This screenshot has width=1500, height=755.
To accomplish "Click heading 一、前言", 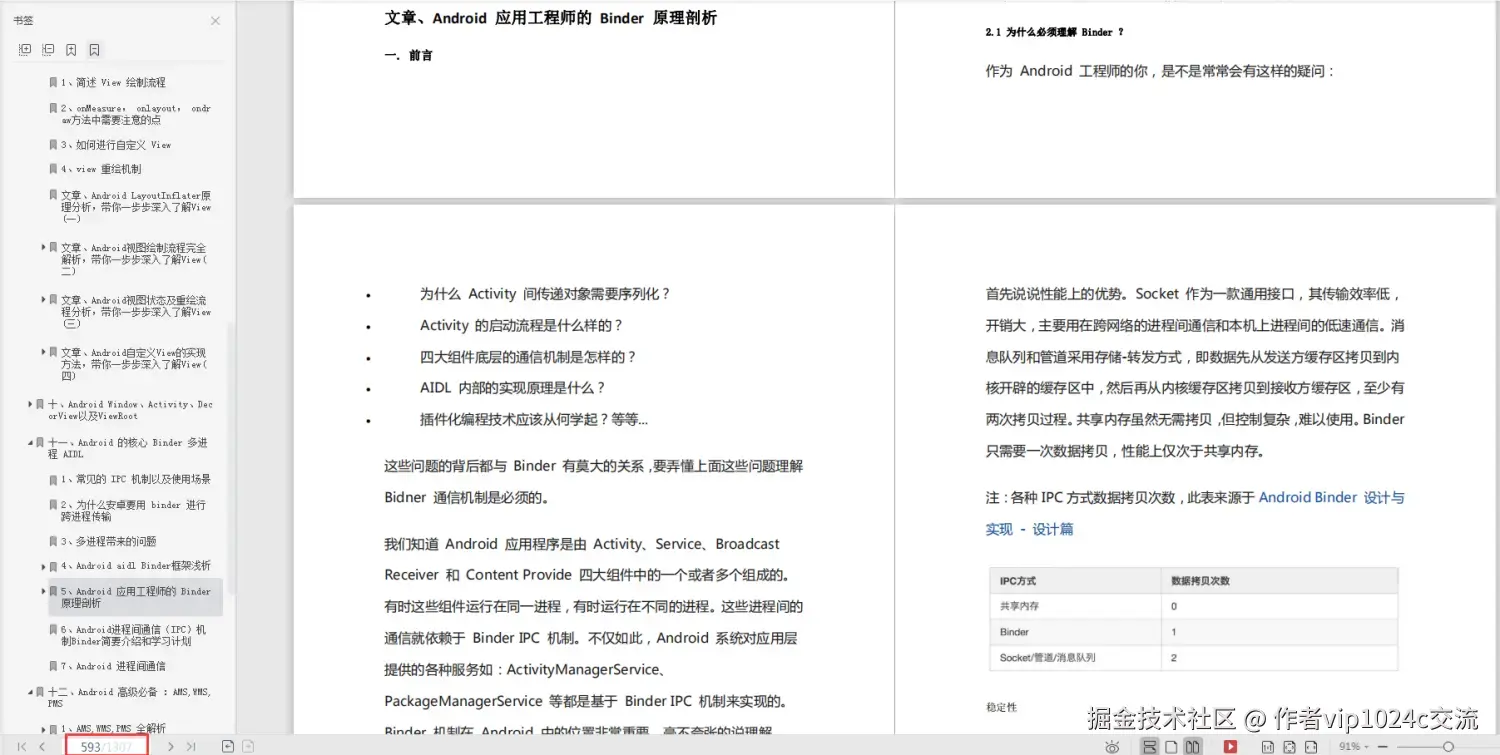I will 409,56.
